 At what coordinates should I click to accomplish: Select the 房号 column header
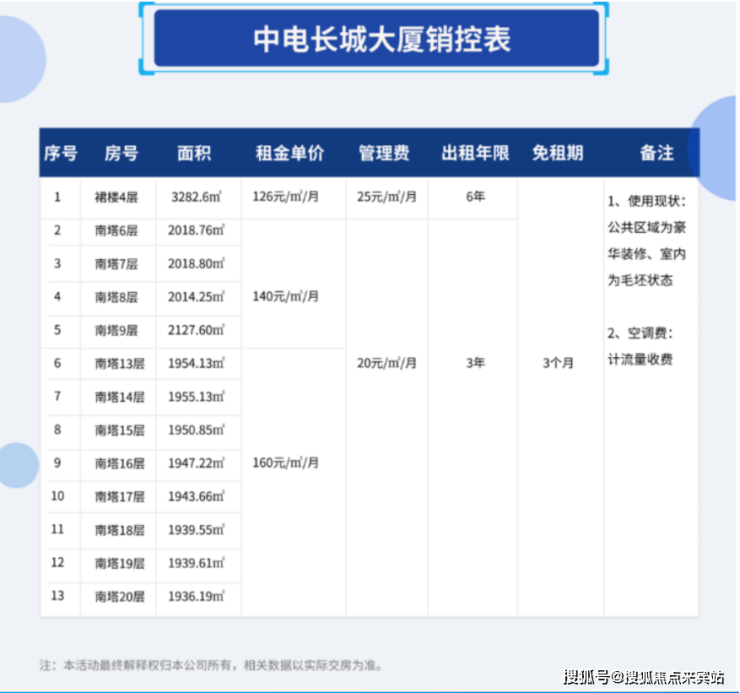tap(121, 153)
